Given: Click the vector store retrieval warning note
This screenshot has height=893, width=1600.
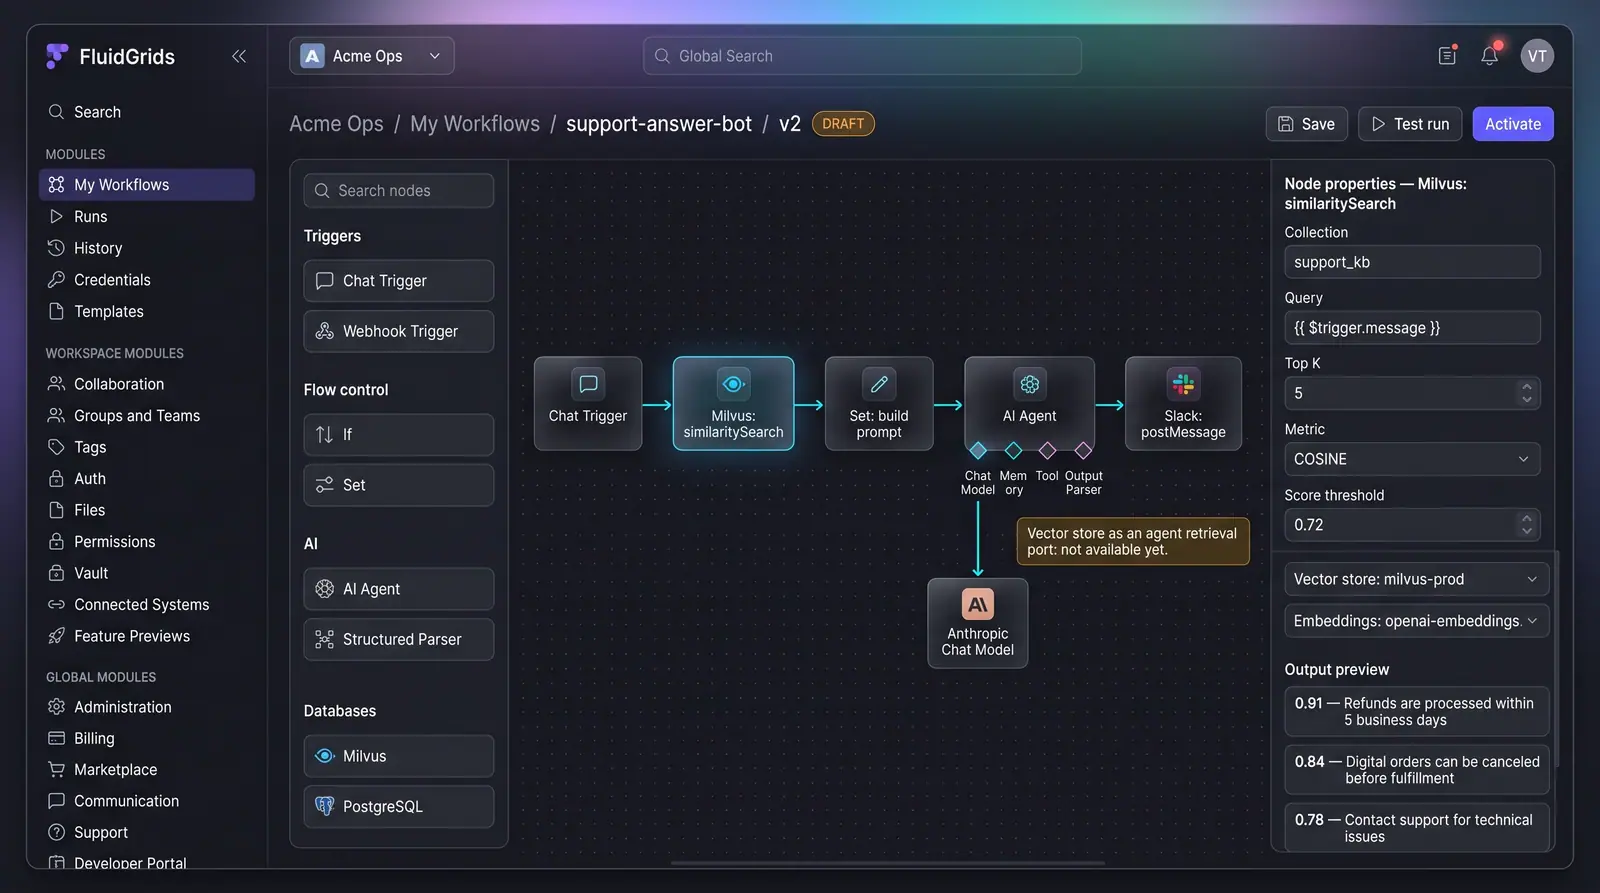Looking at the screenshot, I should pyautogui.click(x=1132, y=541).
